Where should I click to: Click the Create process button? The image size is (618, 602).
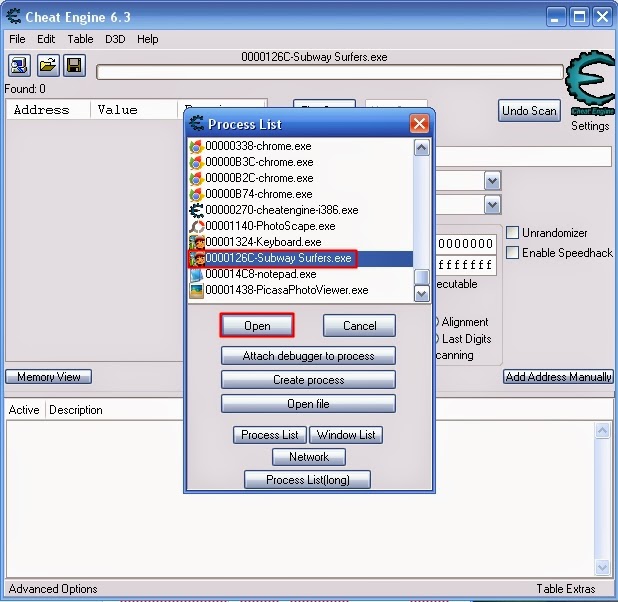coord(308,380)
